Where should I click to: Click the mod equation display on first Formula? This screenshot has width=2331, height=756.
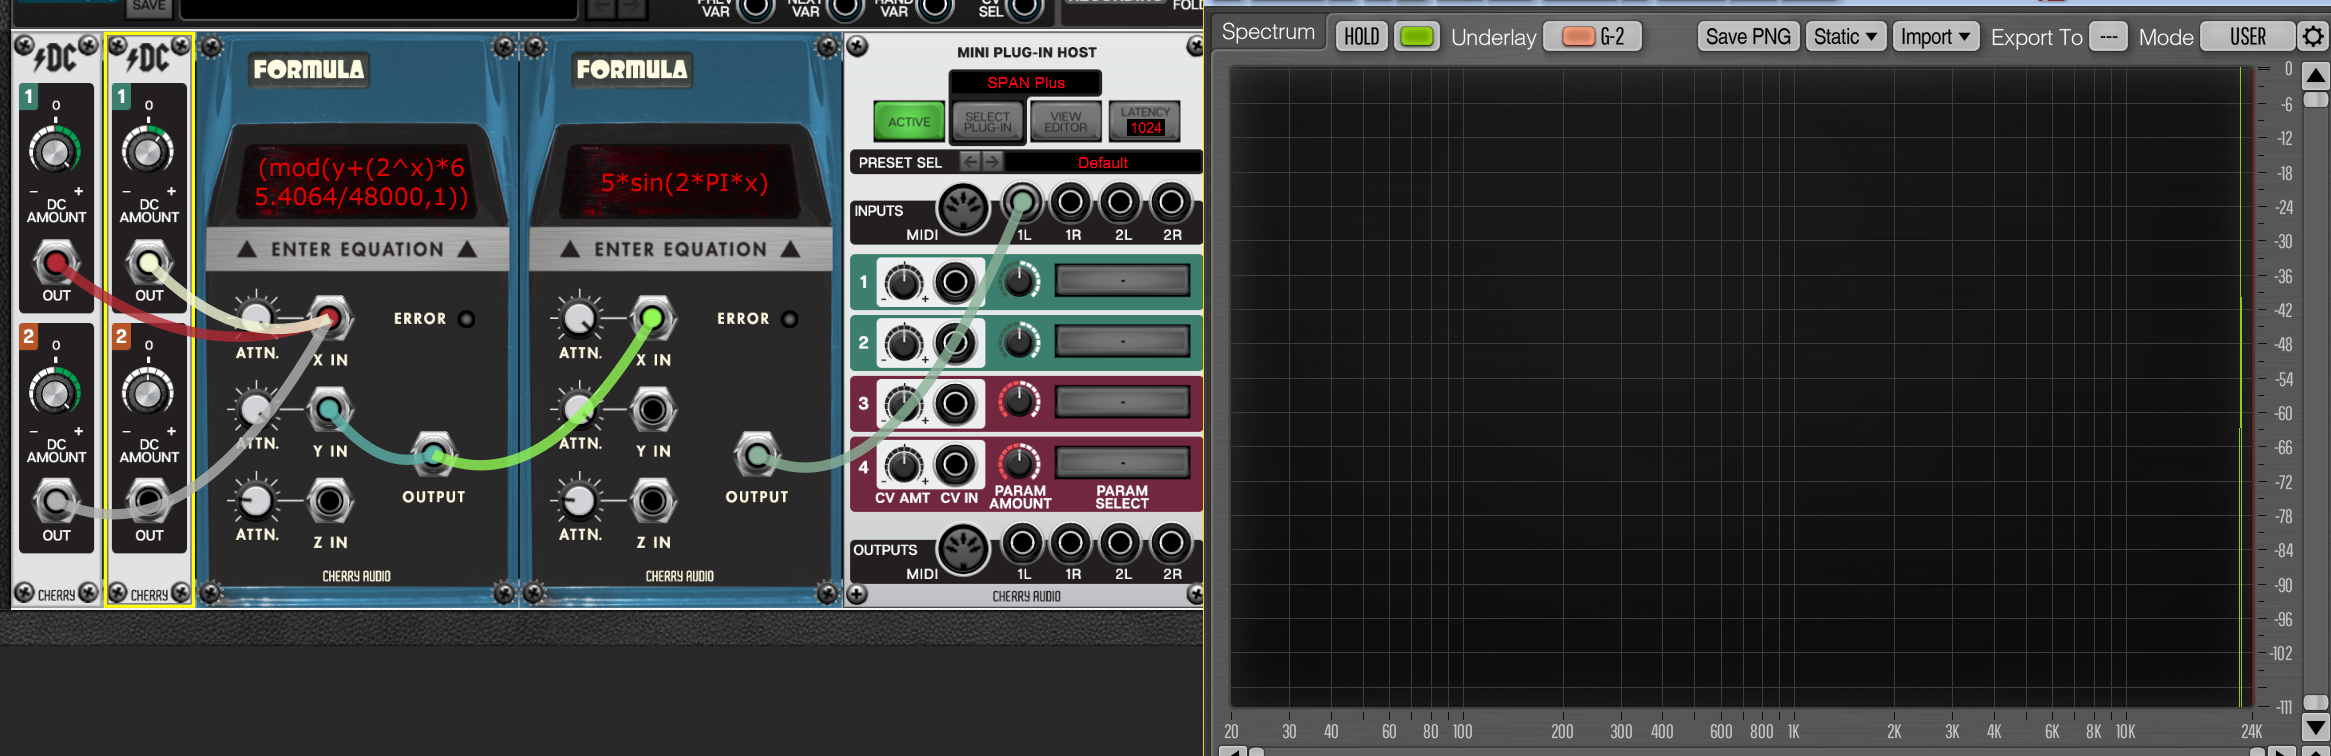361,182
